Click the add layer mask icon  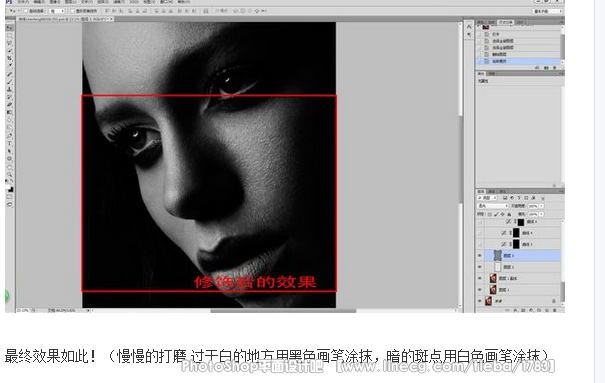pyautogui.click(x=523, y=310)
